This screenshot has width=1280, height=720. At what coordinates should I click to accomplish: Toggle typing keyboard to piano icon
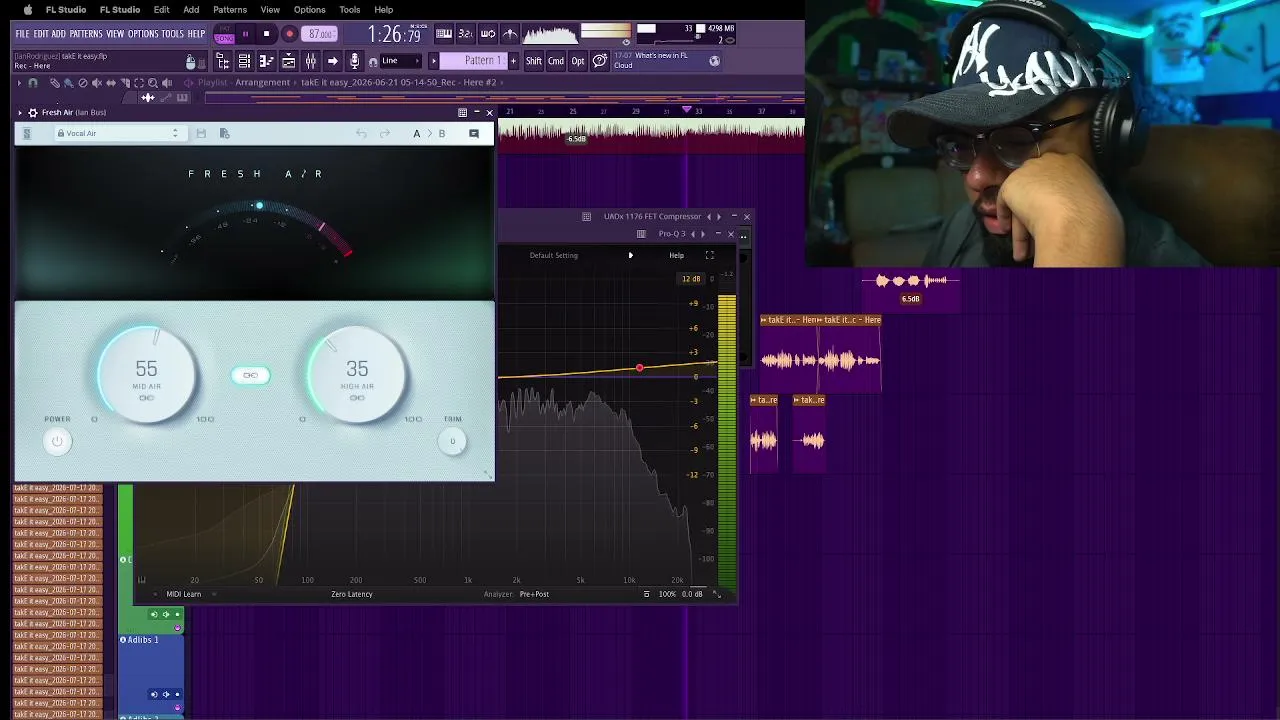click(x=444, y=34)
